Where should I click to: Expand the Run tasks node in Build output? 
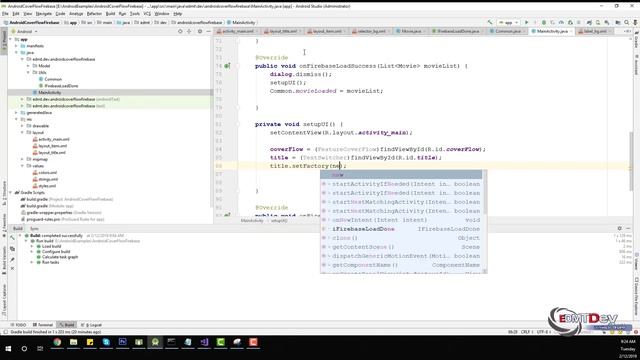[32, 262]
